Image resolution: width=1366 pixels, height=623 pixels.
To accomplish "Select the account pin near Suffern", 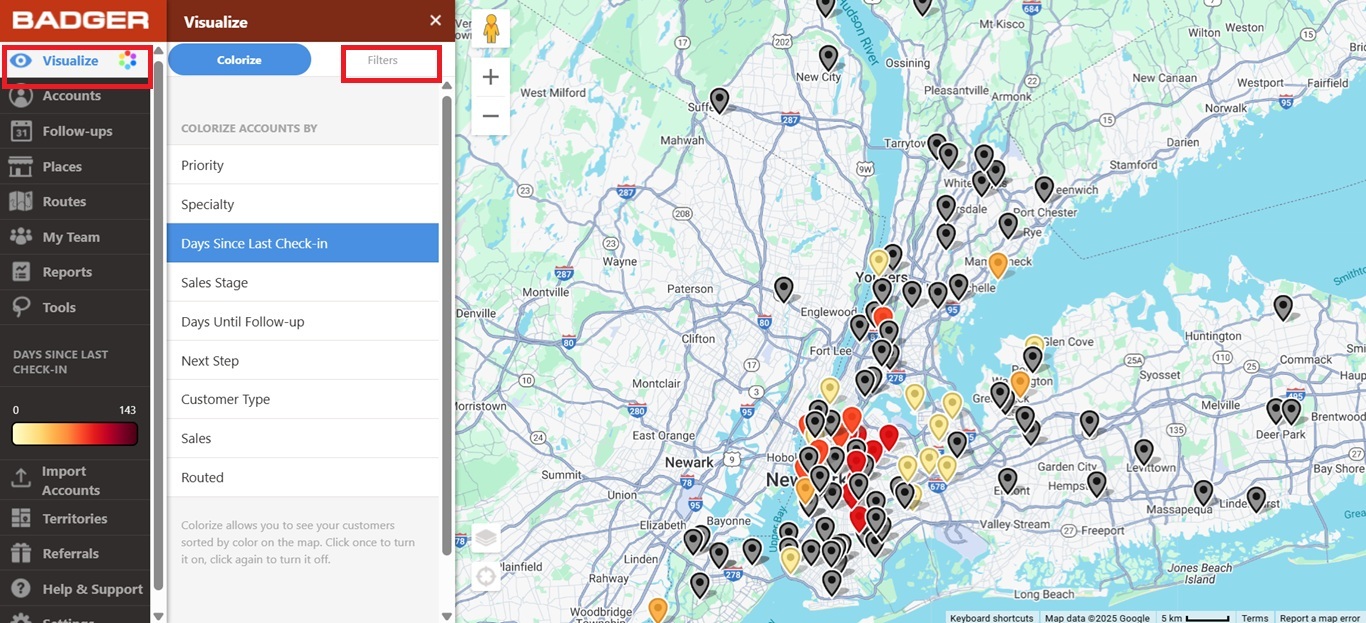I will pos(719,100).
